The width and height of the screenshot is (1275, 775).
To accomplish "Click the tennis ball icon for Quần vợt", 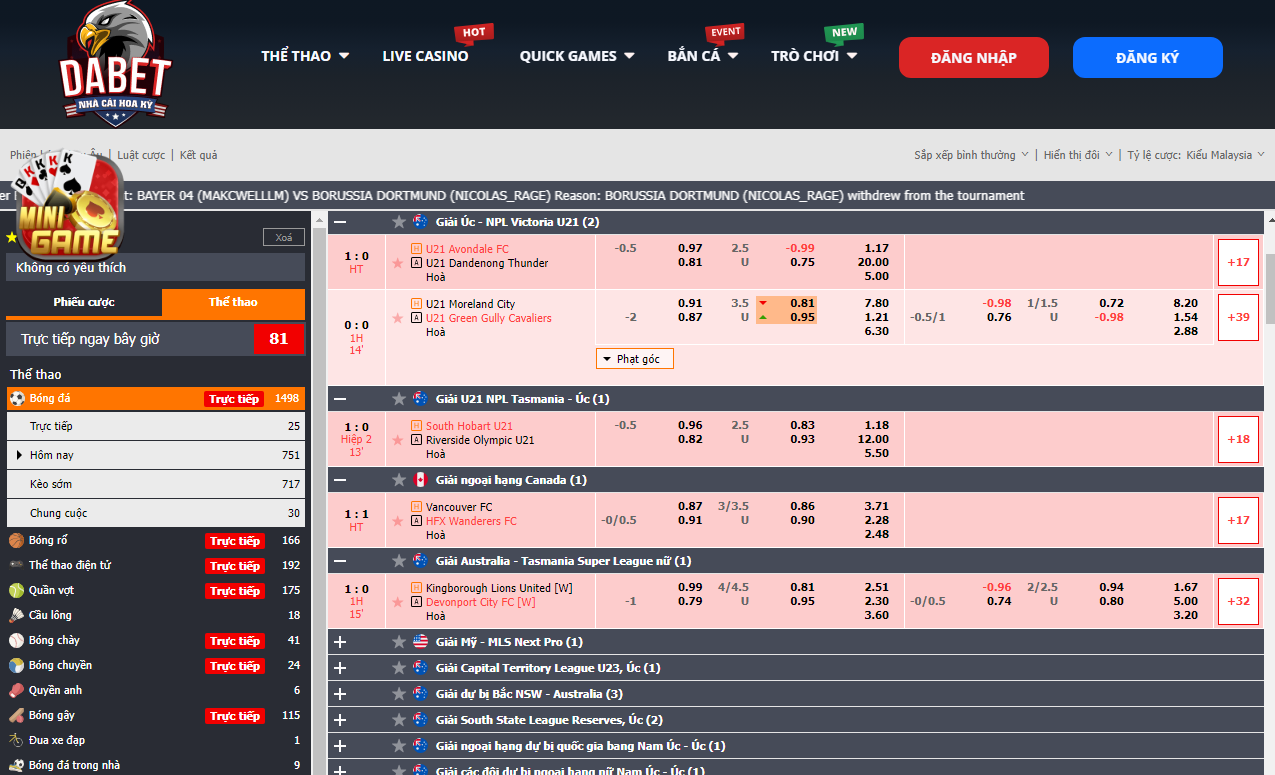I will coord(17,591).
